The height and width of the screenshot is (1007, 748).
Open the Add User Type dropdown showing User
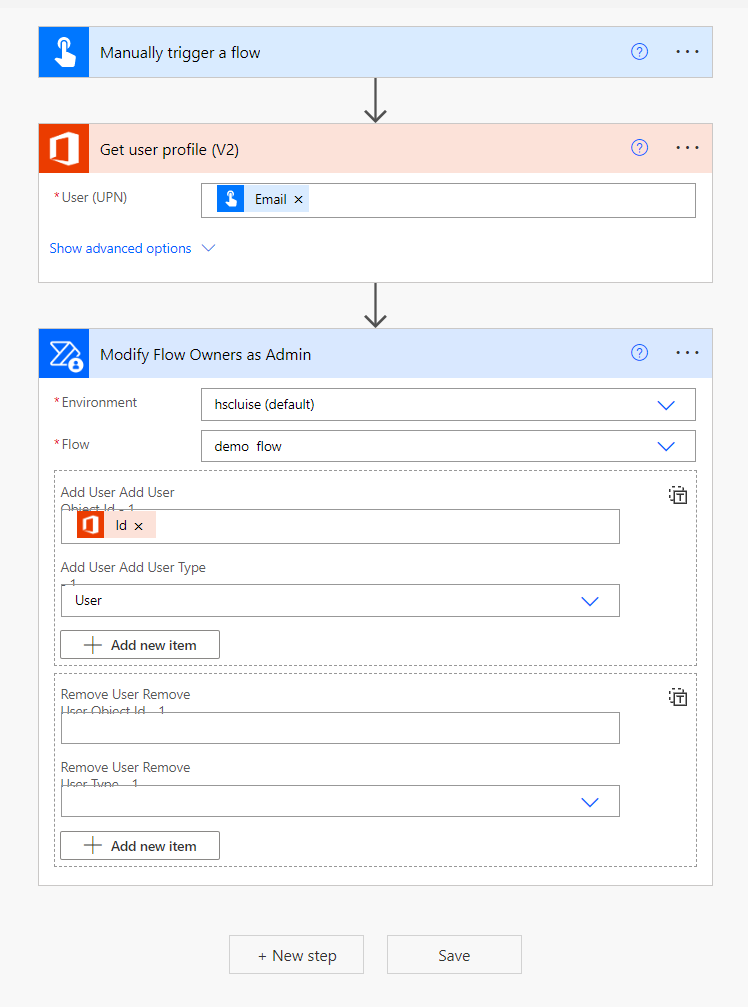pos(340,600)
